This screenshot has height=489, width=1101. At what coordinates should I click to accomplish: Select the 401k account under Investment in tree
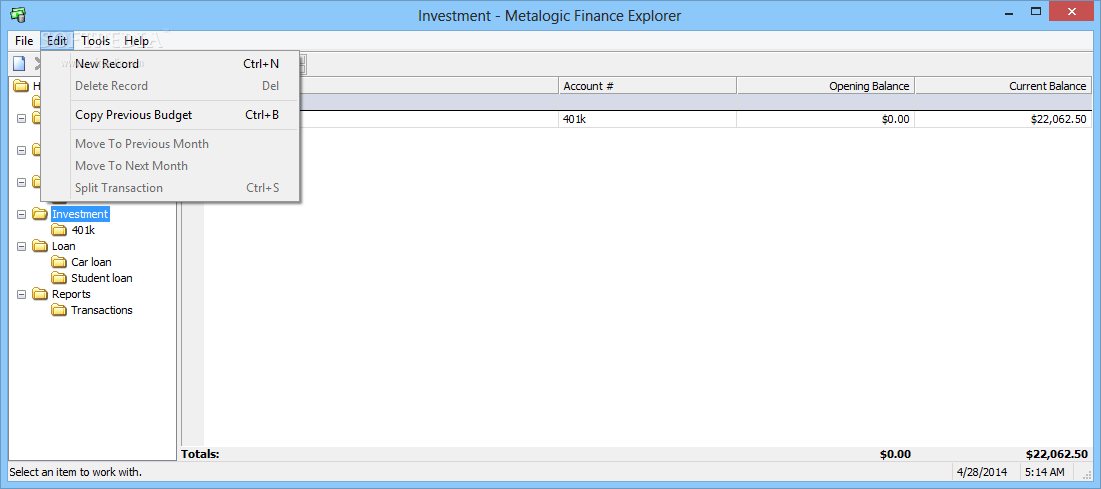(x=83, y=230)
